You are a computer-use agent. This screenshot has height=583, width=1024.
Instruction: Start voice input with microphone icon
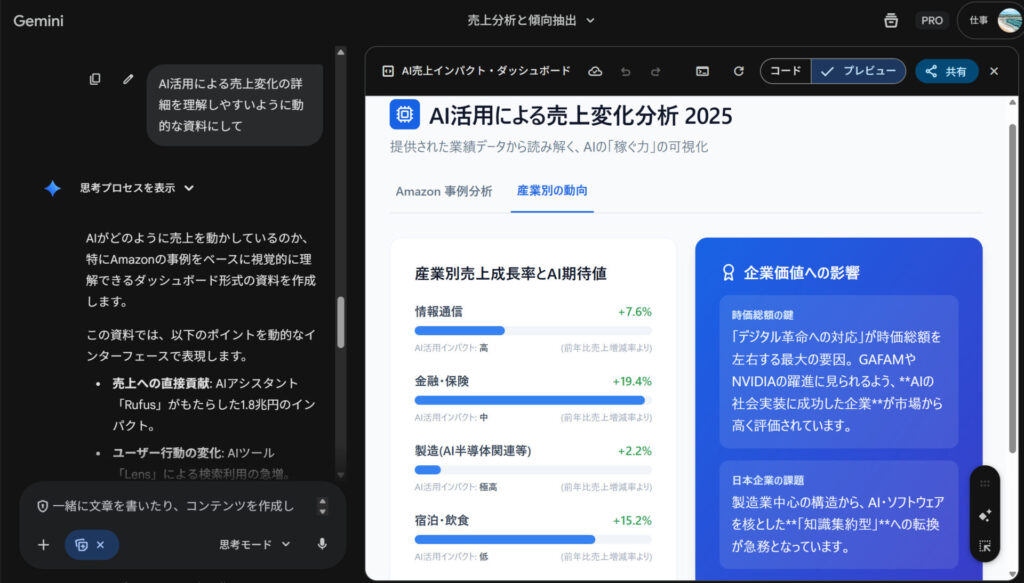coord(322,544)
